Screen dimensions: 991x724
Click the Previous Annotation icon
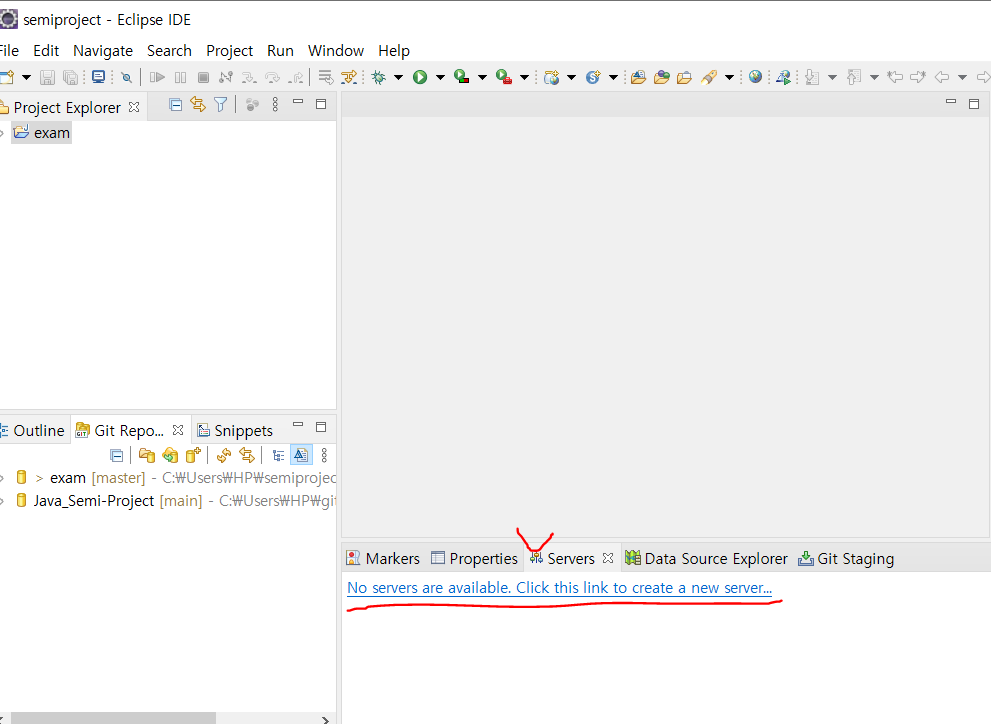(854, 77)
